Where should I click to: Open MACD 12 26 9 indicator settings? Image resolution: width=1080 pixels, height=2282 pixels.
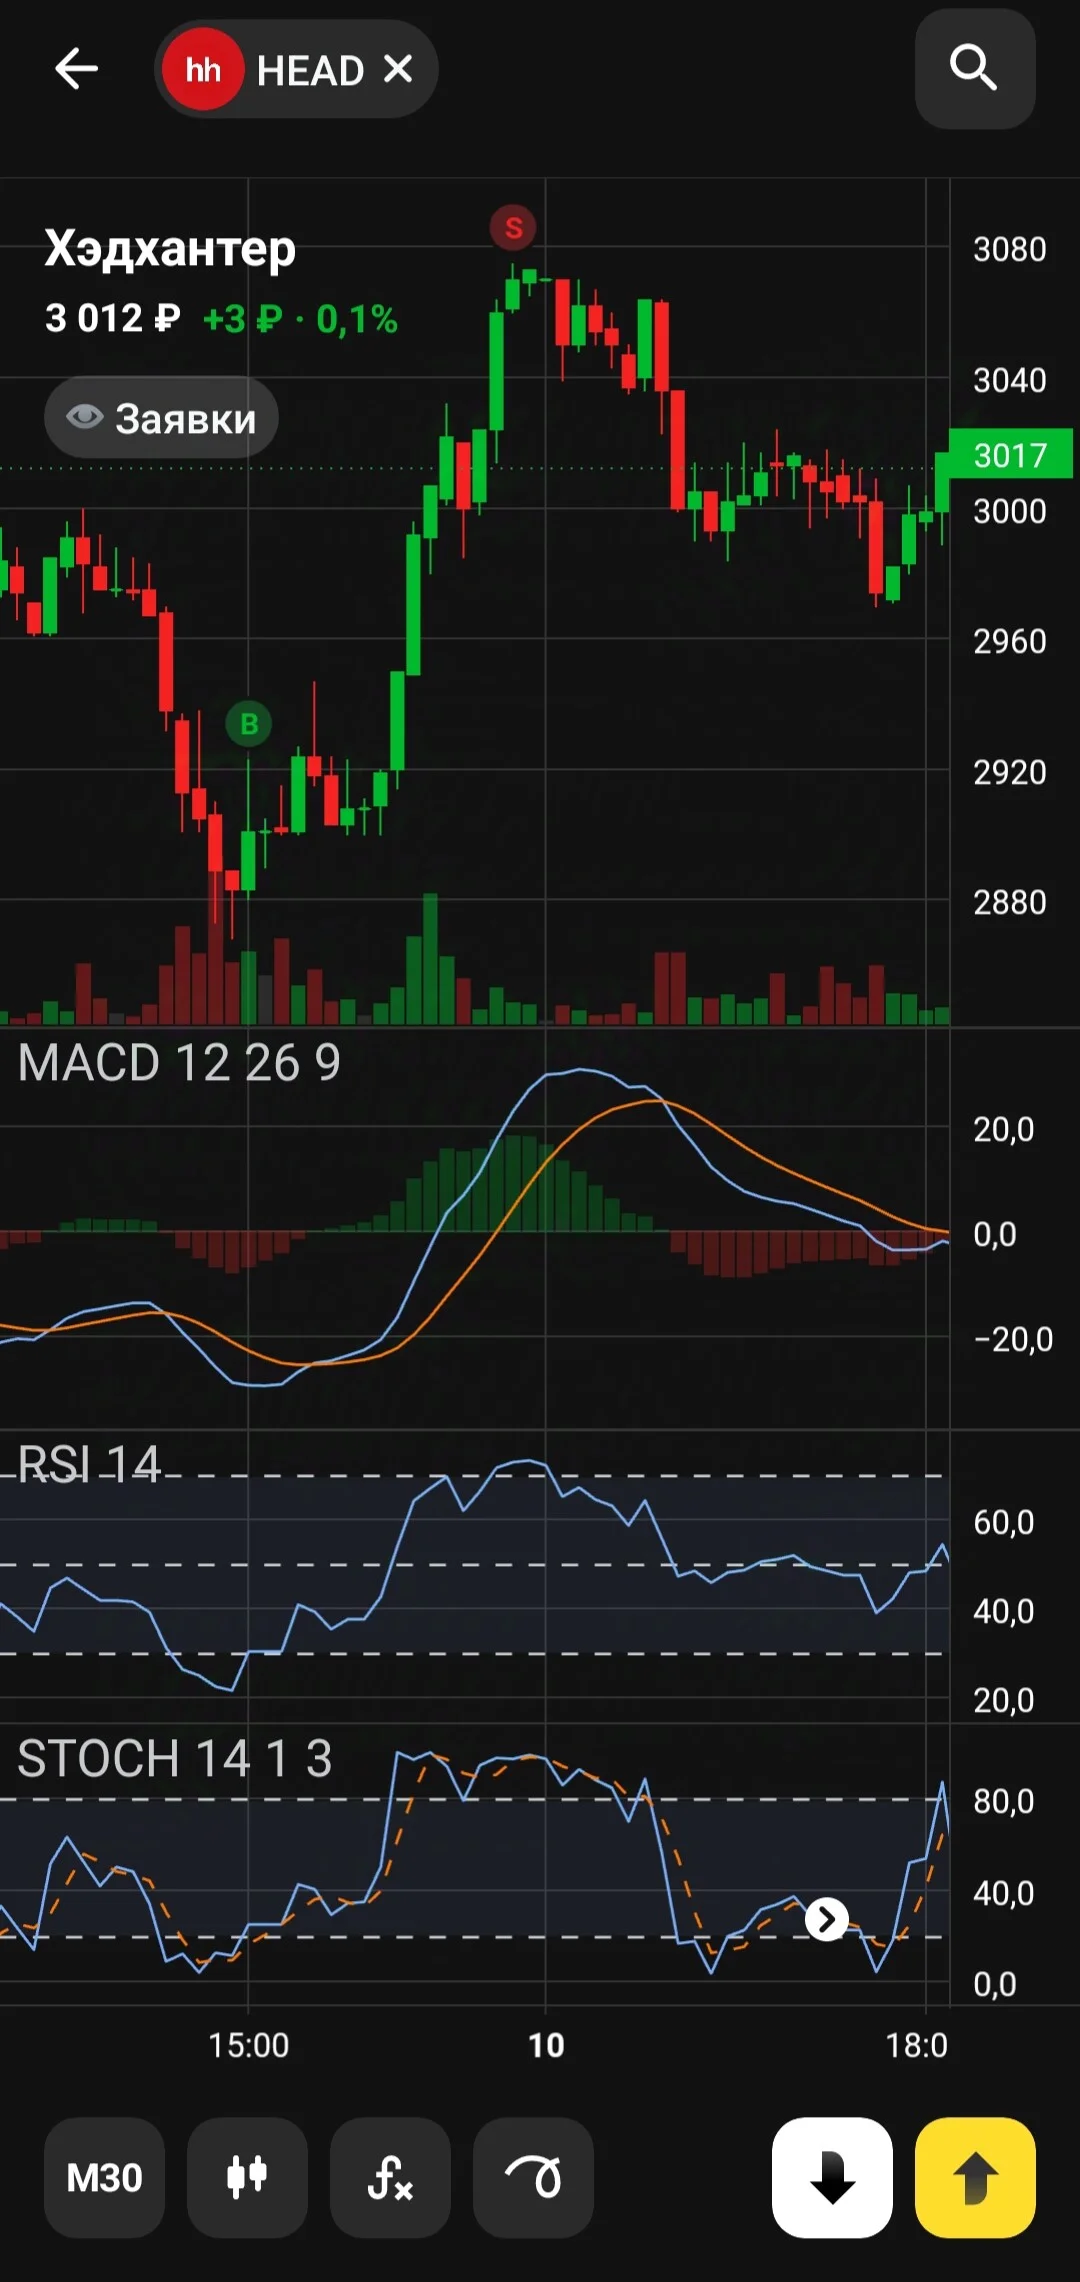click(179, 1063)
